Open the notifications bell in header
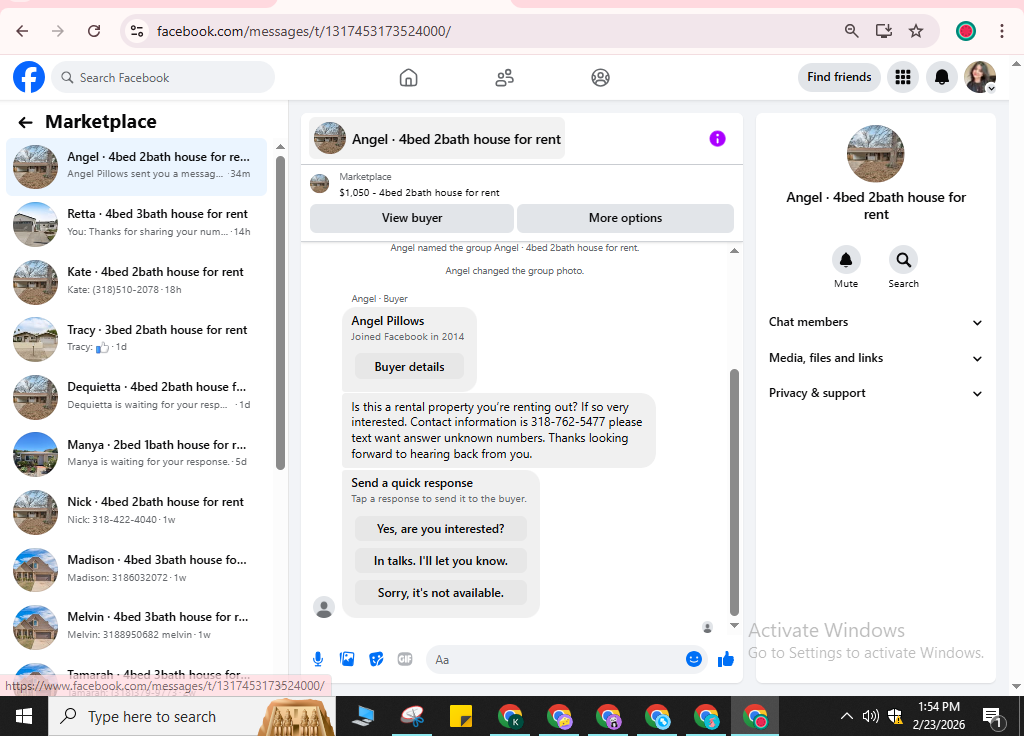 [942, 77]
